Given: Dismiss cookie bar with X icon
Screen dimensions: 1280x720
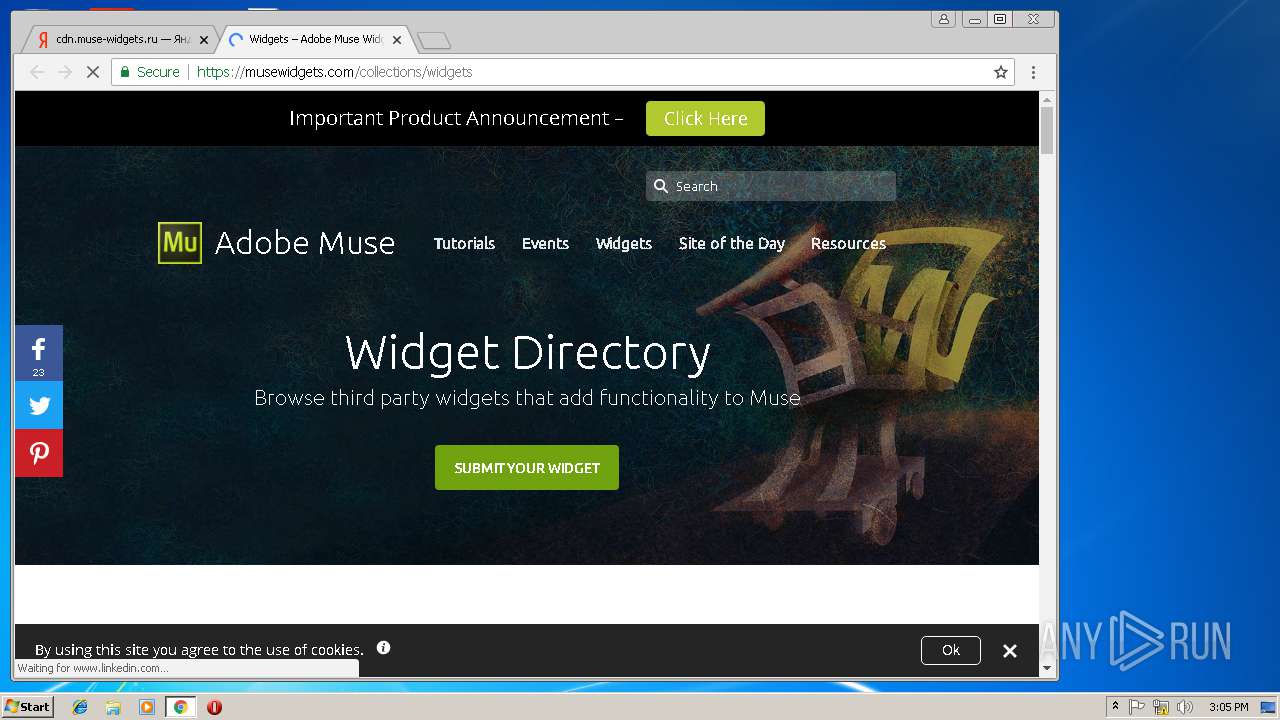Looking at the screenshot, I should point(1010,651).
